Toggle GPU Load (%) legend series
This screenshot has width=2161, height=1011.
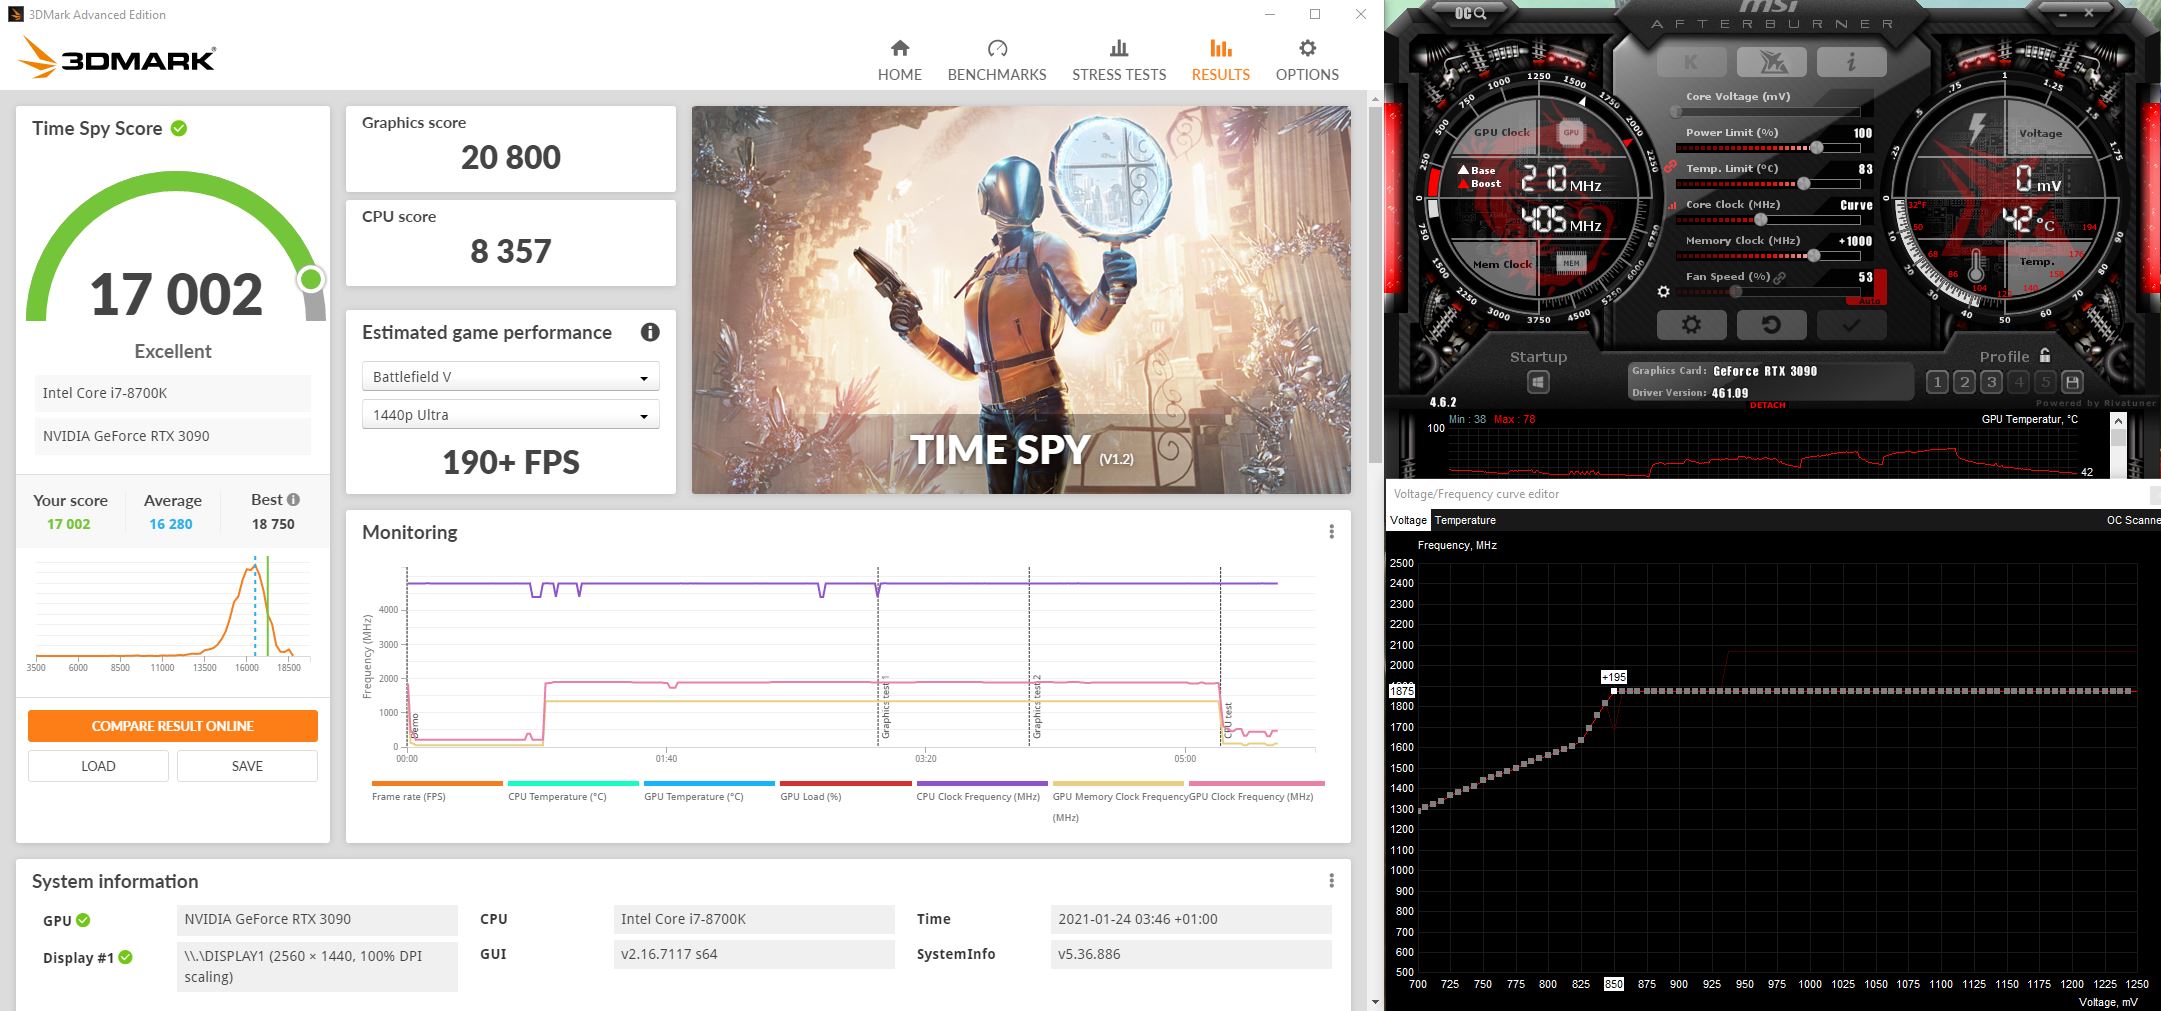click(x=845, y=791)
